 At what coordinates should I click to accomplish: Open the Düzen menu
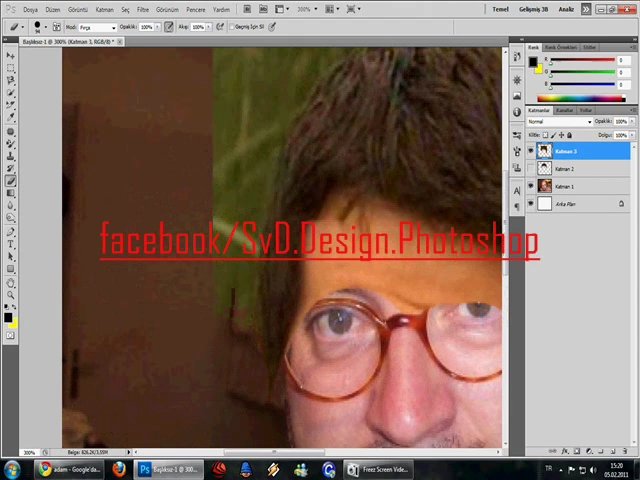tap(52, 9)
